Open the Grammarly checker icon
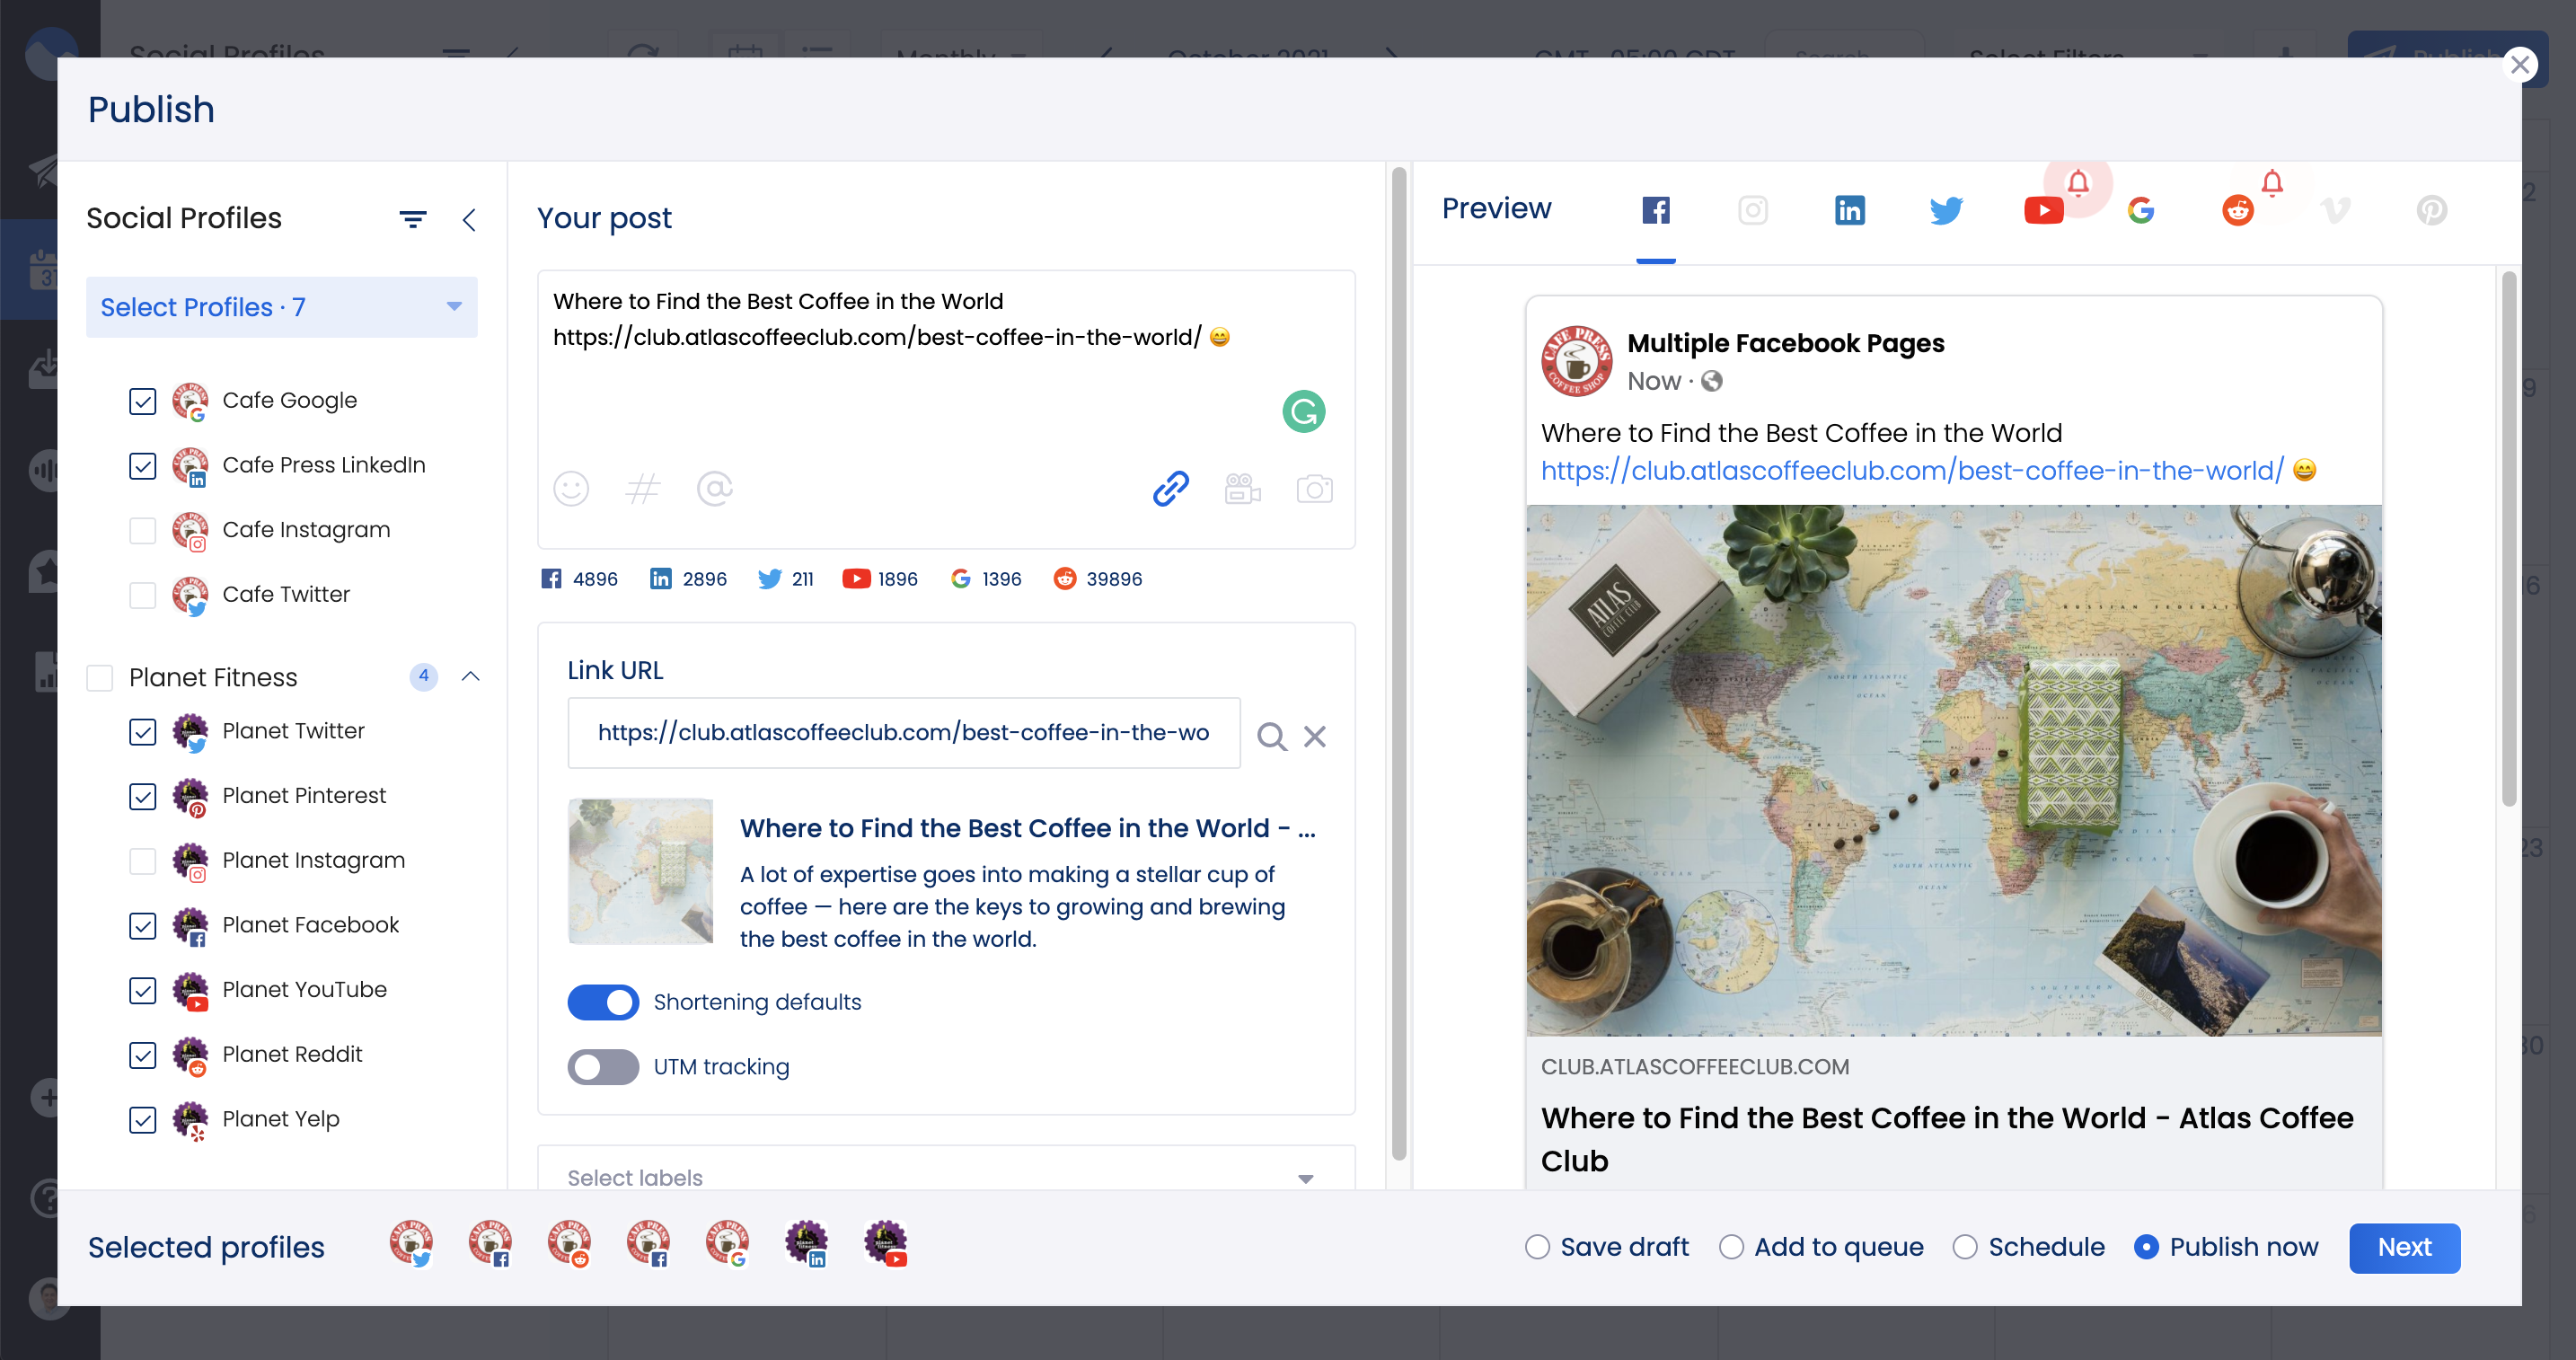2576x1360 pixels. pos(1304,410)
